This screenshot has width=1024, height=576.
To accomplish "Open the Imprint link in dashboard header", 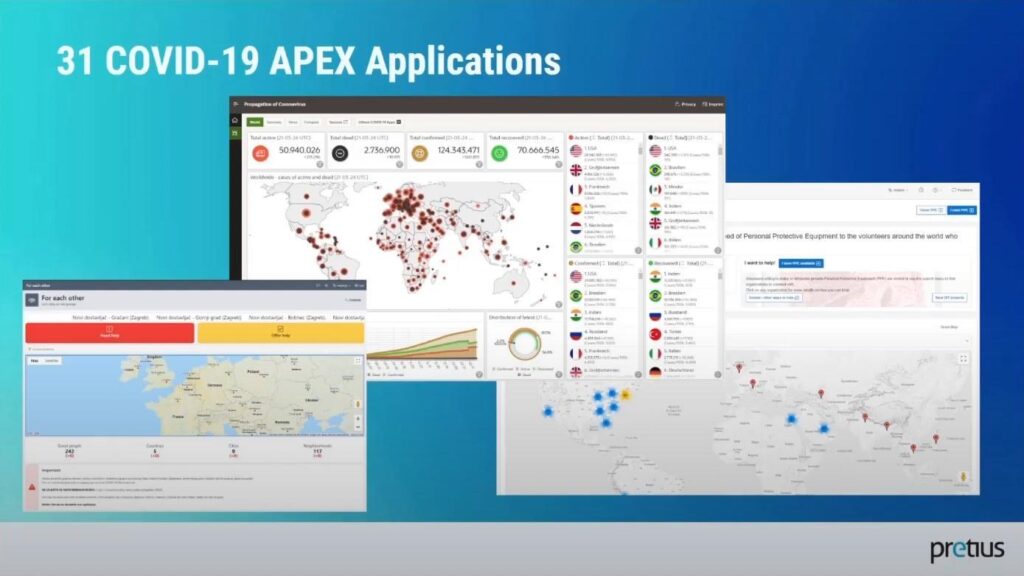I will click(712, 104).
